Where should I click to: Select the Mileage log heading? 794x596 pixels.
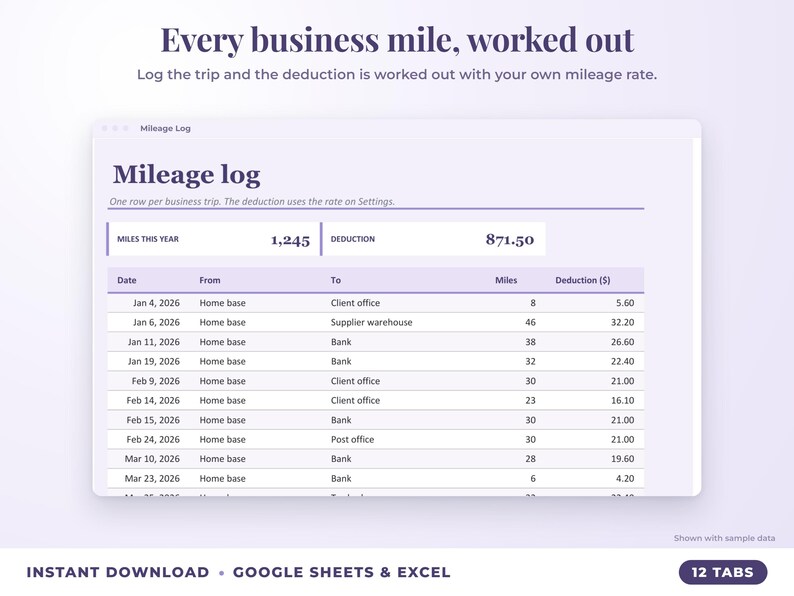click(x=186, y=175)
